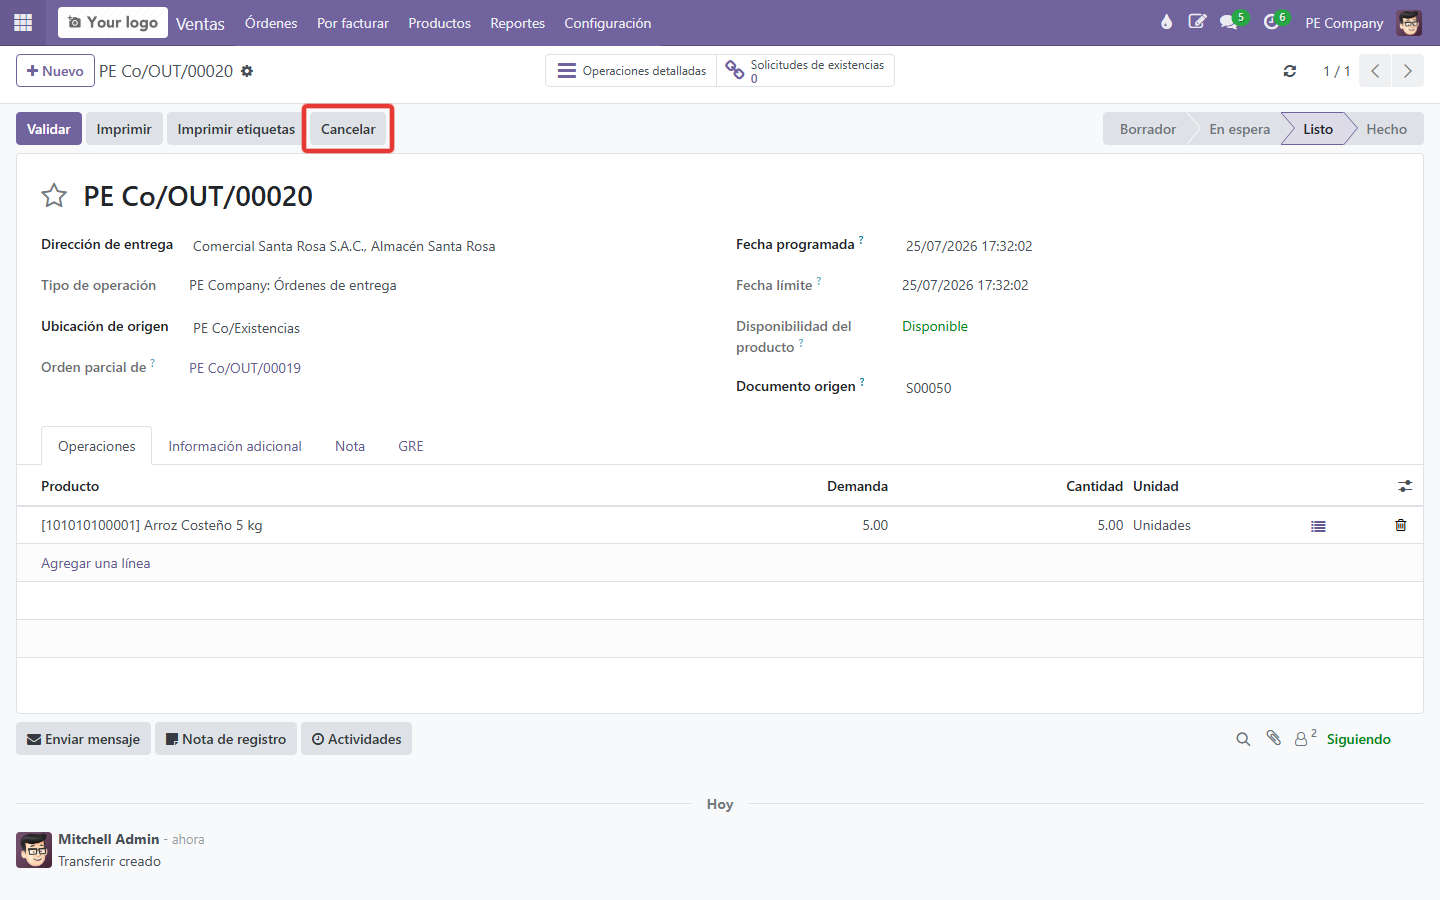Screen dimensions: 1440x900
Task: Search the chatter messages with magnifier icon
Action: click(1243, 739)
